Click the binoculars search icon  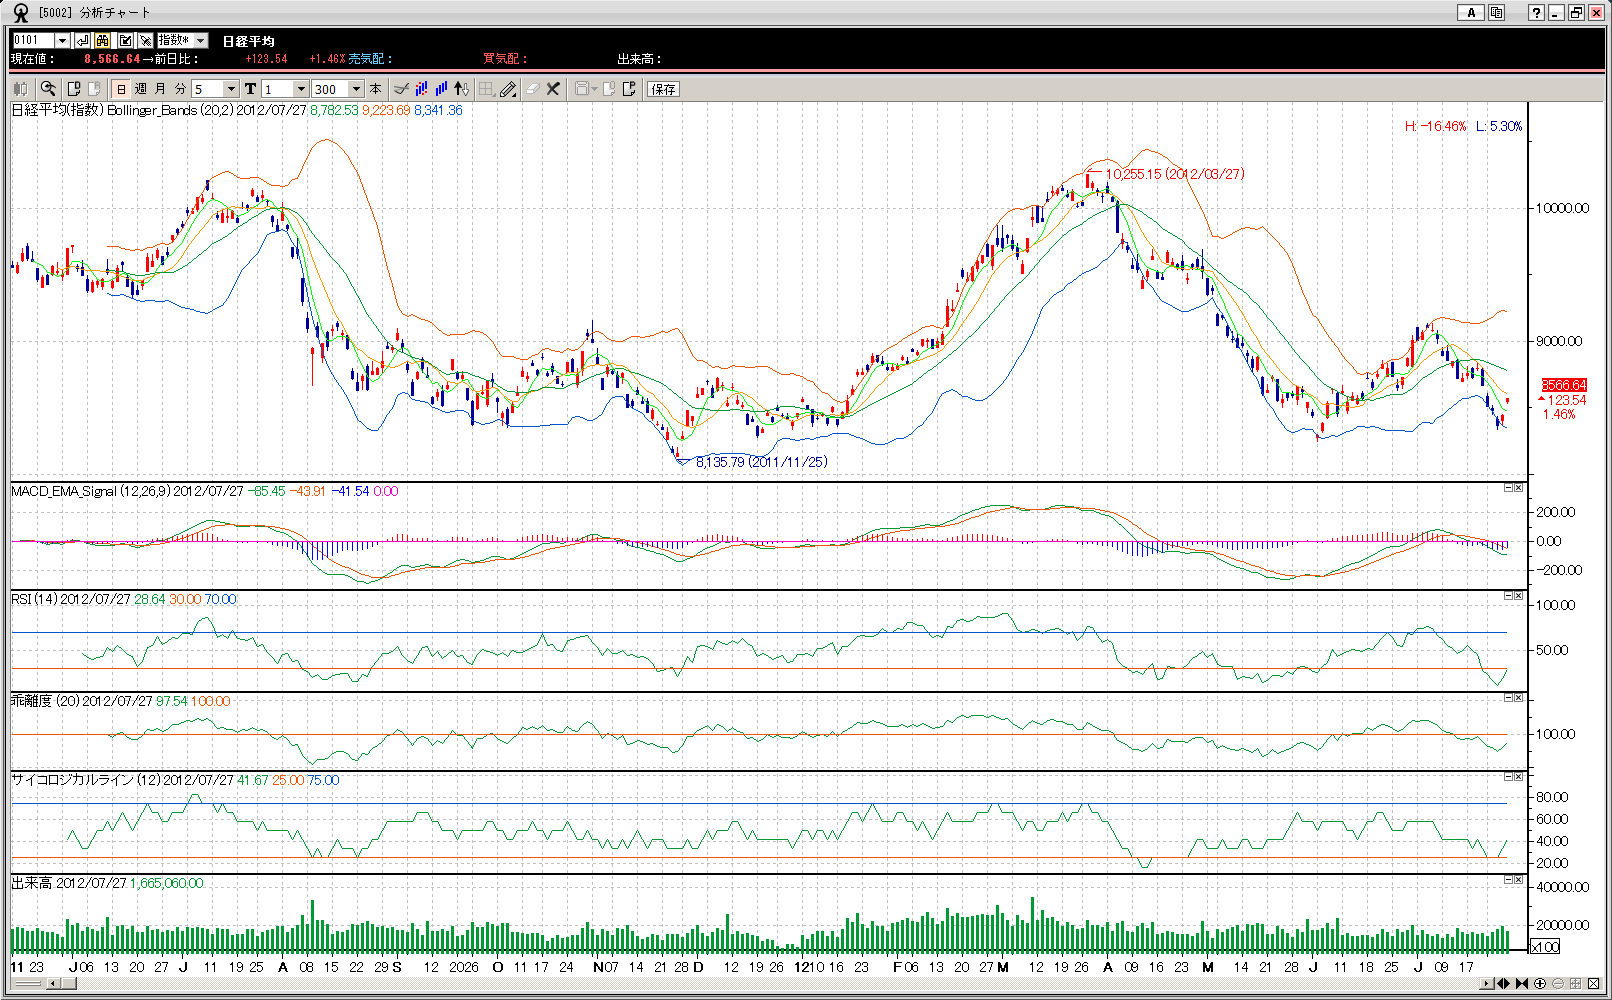click(103, 40)
